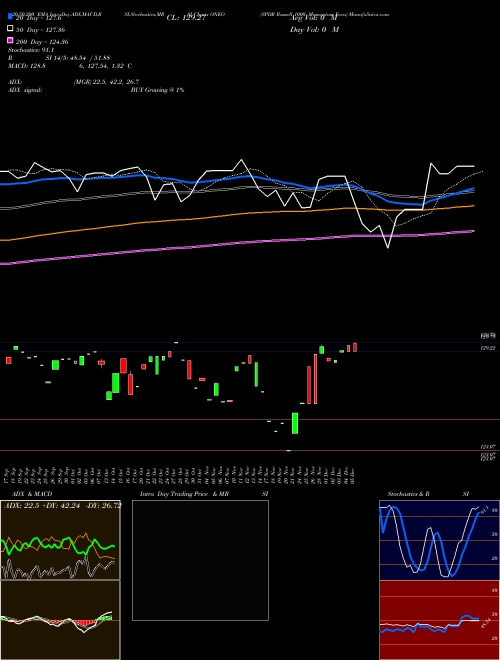Click the blue 20 Day legend swatch
500x660 pixels.
10,17
